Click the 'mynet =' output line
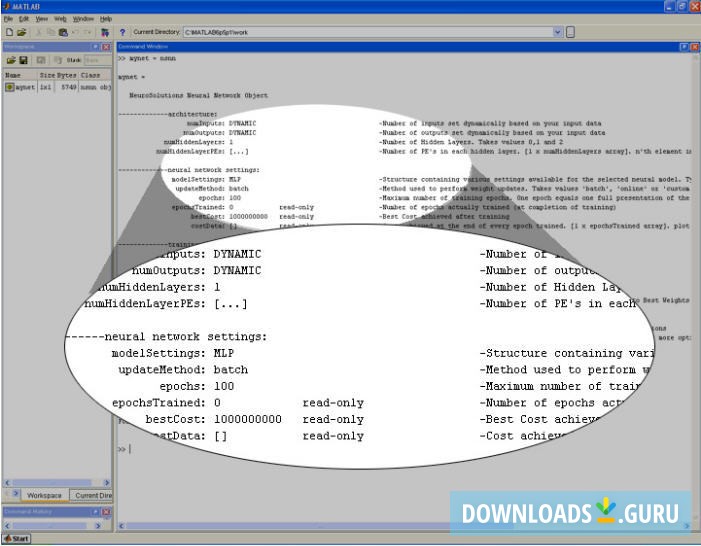This screenshot has width=701, height=546. (x=131, y=77)
